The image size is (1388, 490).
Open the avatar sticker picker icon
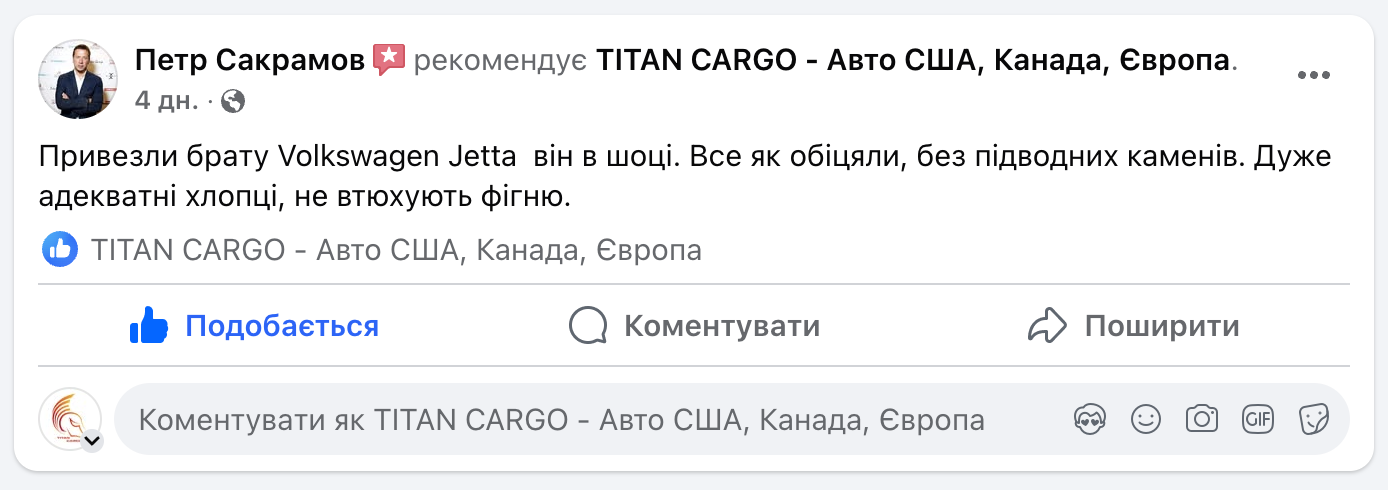(x=1088, y=419)
